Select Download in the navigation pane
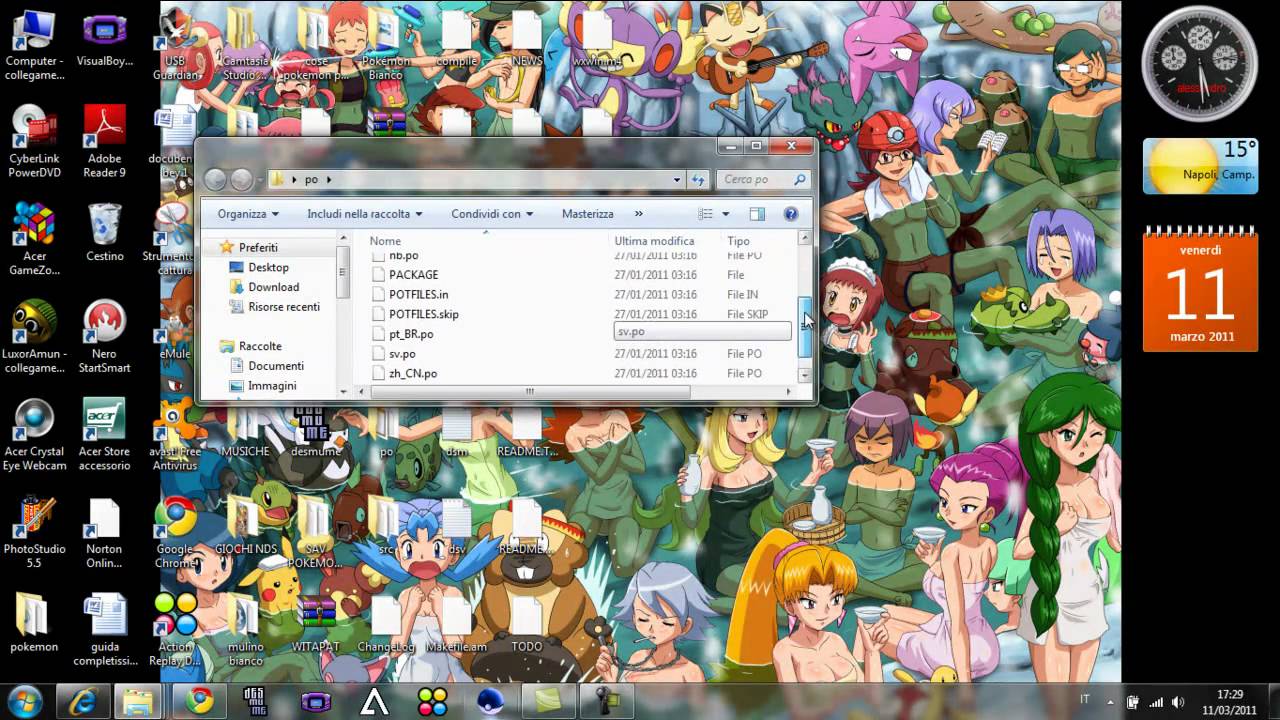This screenshot has height=720, width=1280. [273, 287]
